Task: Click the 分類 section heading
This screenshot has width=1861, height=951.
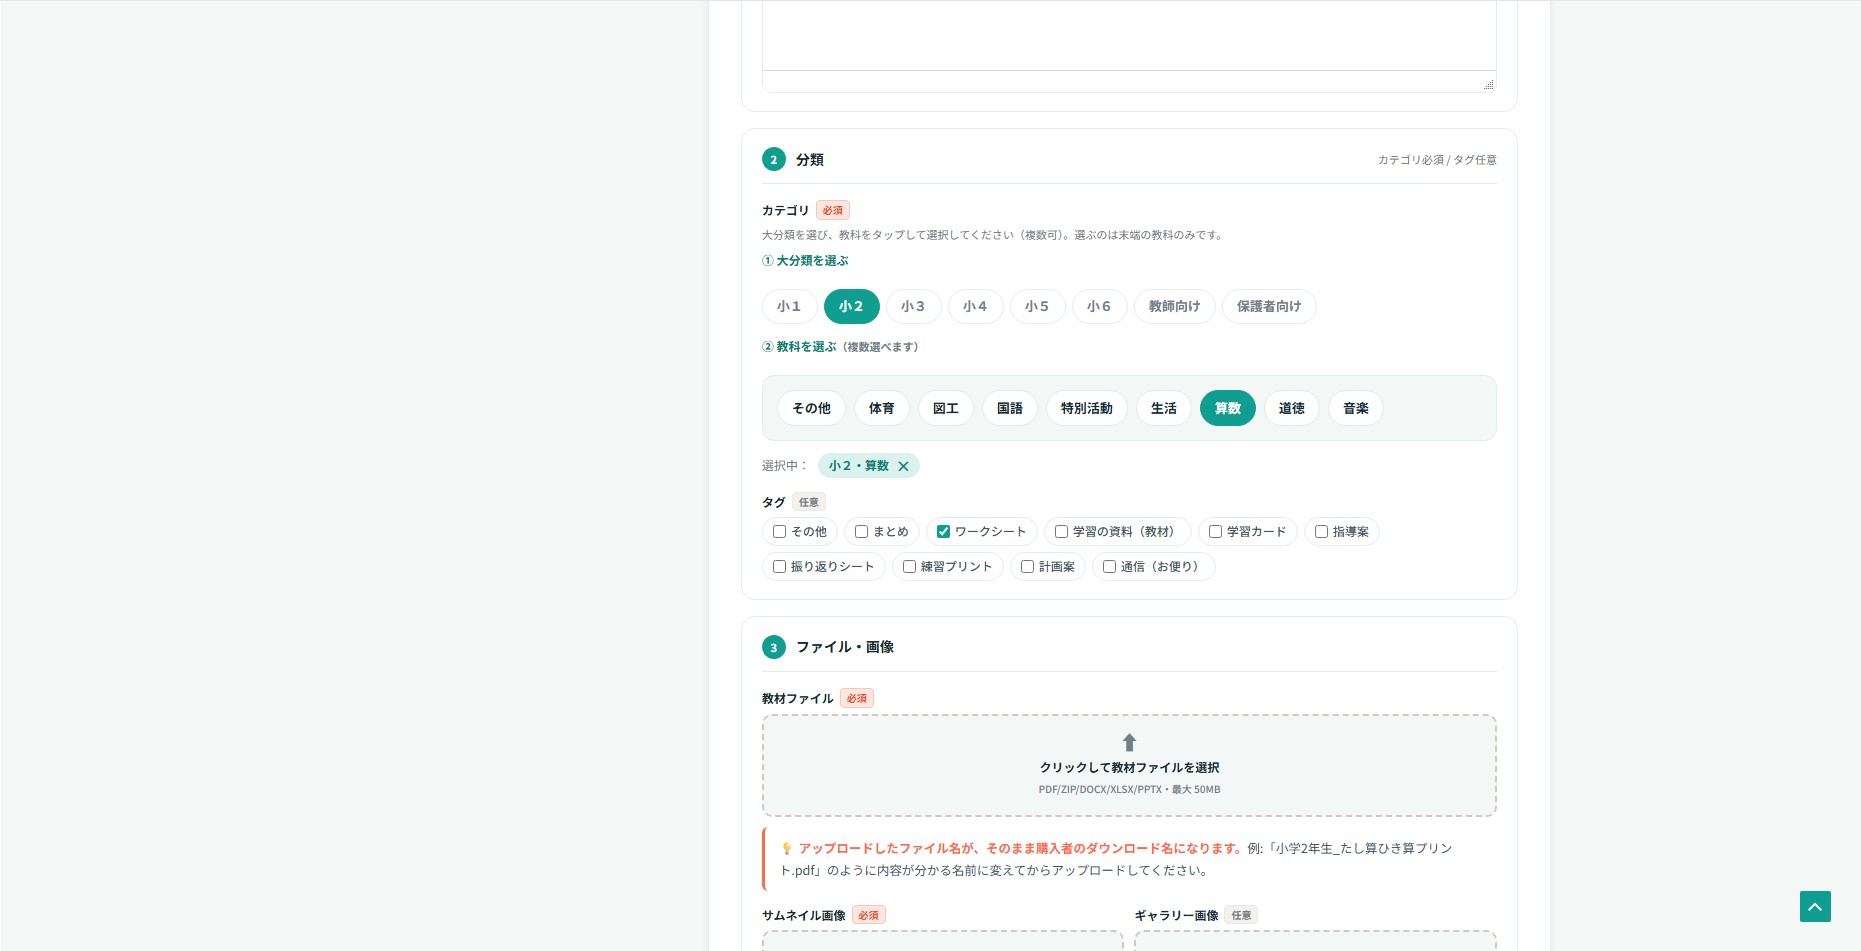Action: (x=810, y=160)
